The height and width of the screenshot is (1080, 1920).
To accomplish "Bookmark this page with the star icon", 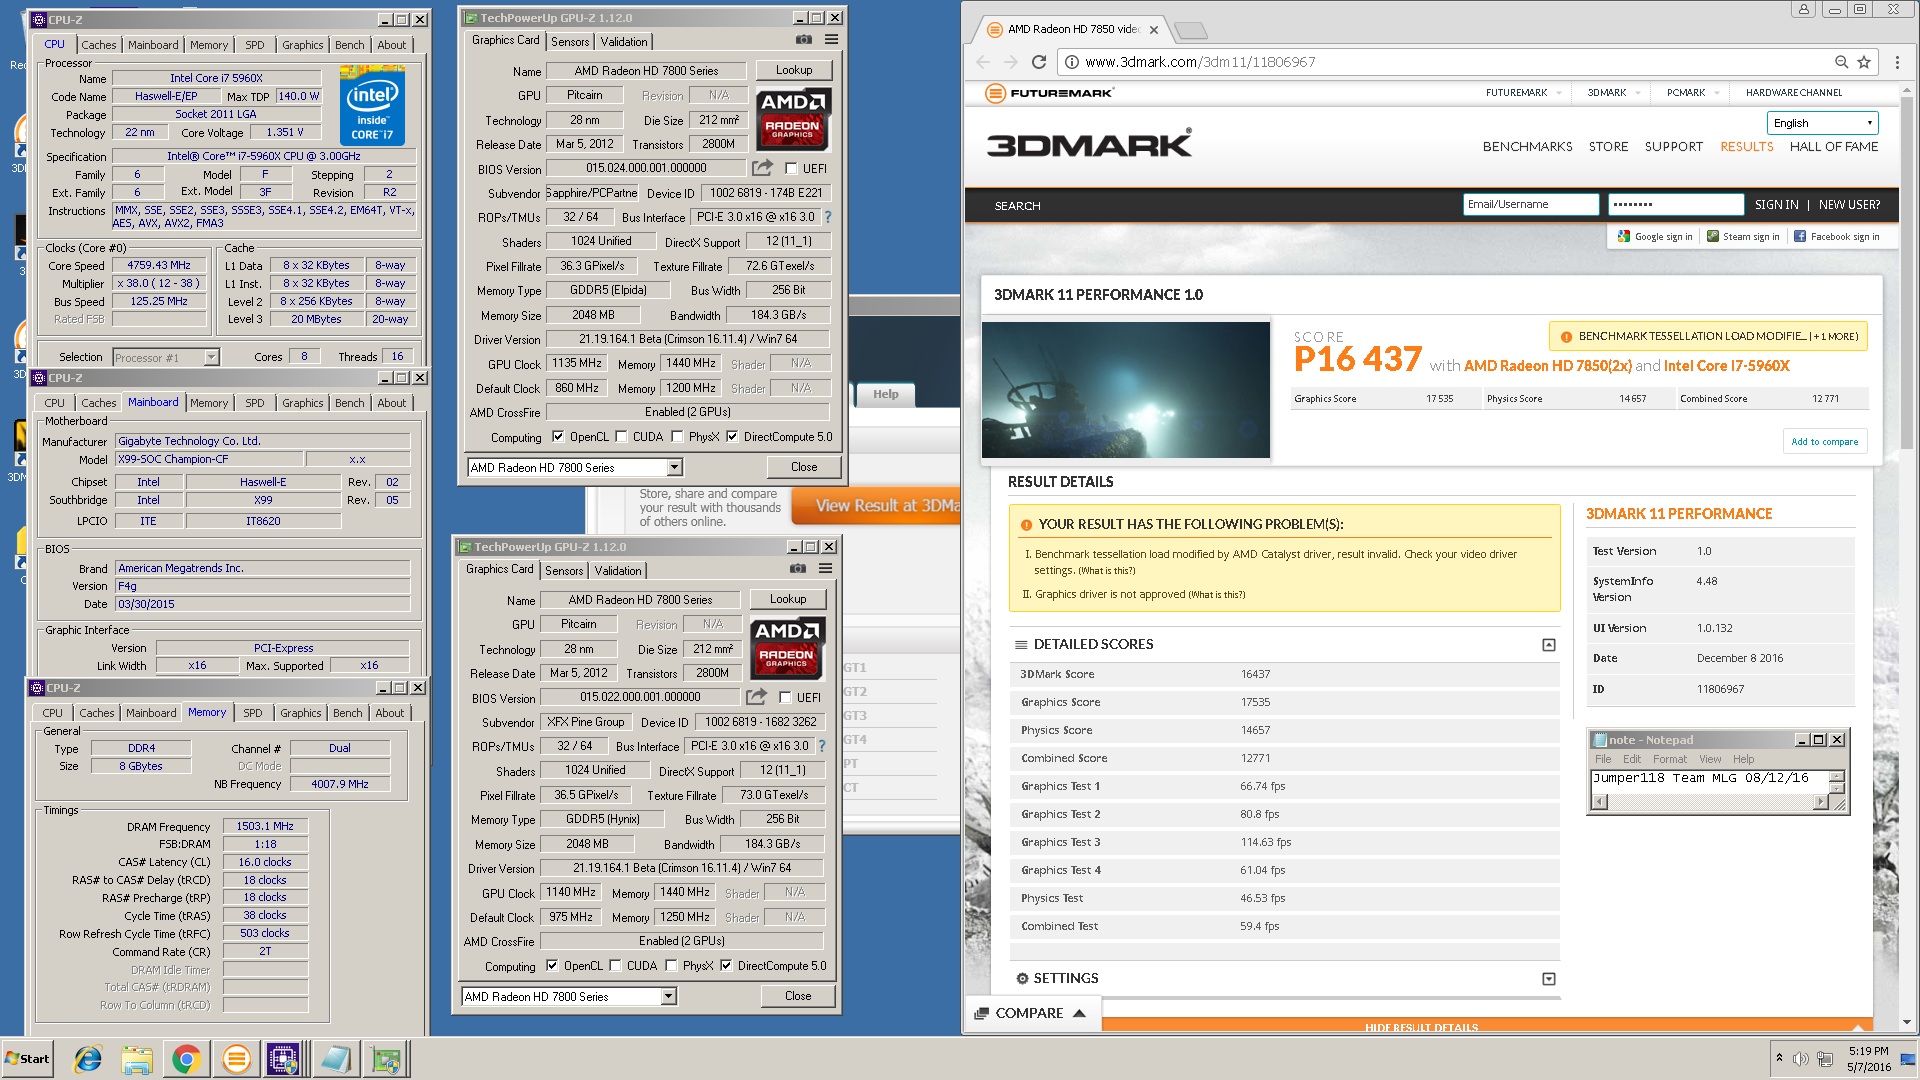I will click(x=1864, y=62).
